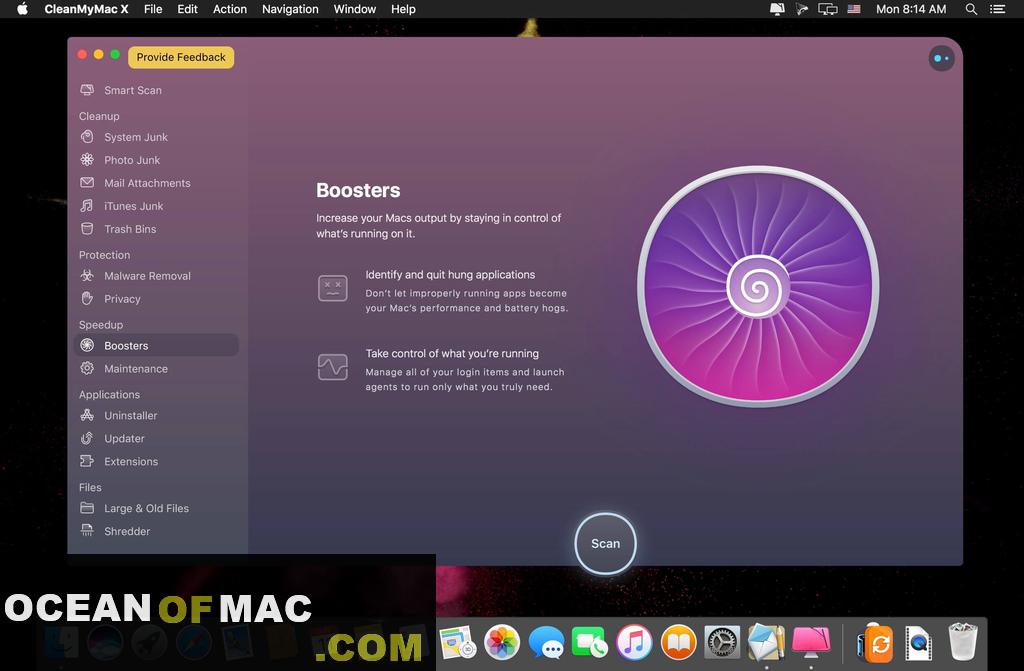This screenshot has width=1024, height=671.
Task: Start the Boosters scan
Action: [605, 544]
